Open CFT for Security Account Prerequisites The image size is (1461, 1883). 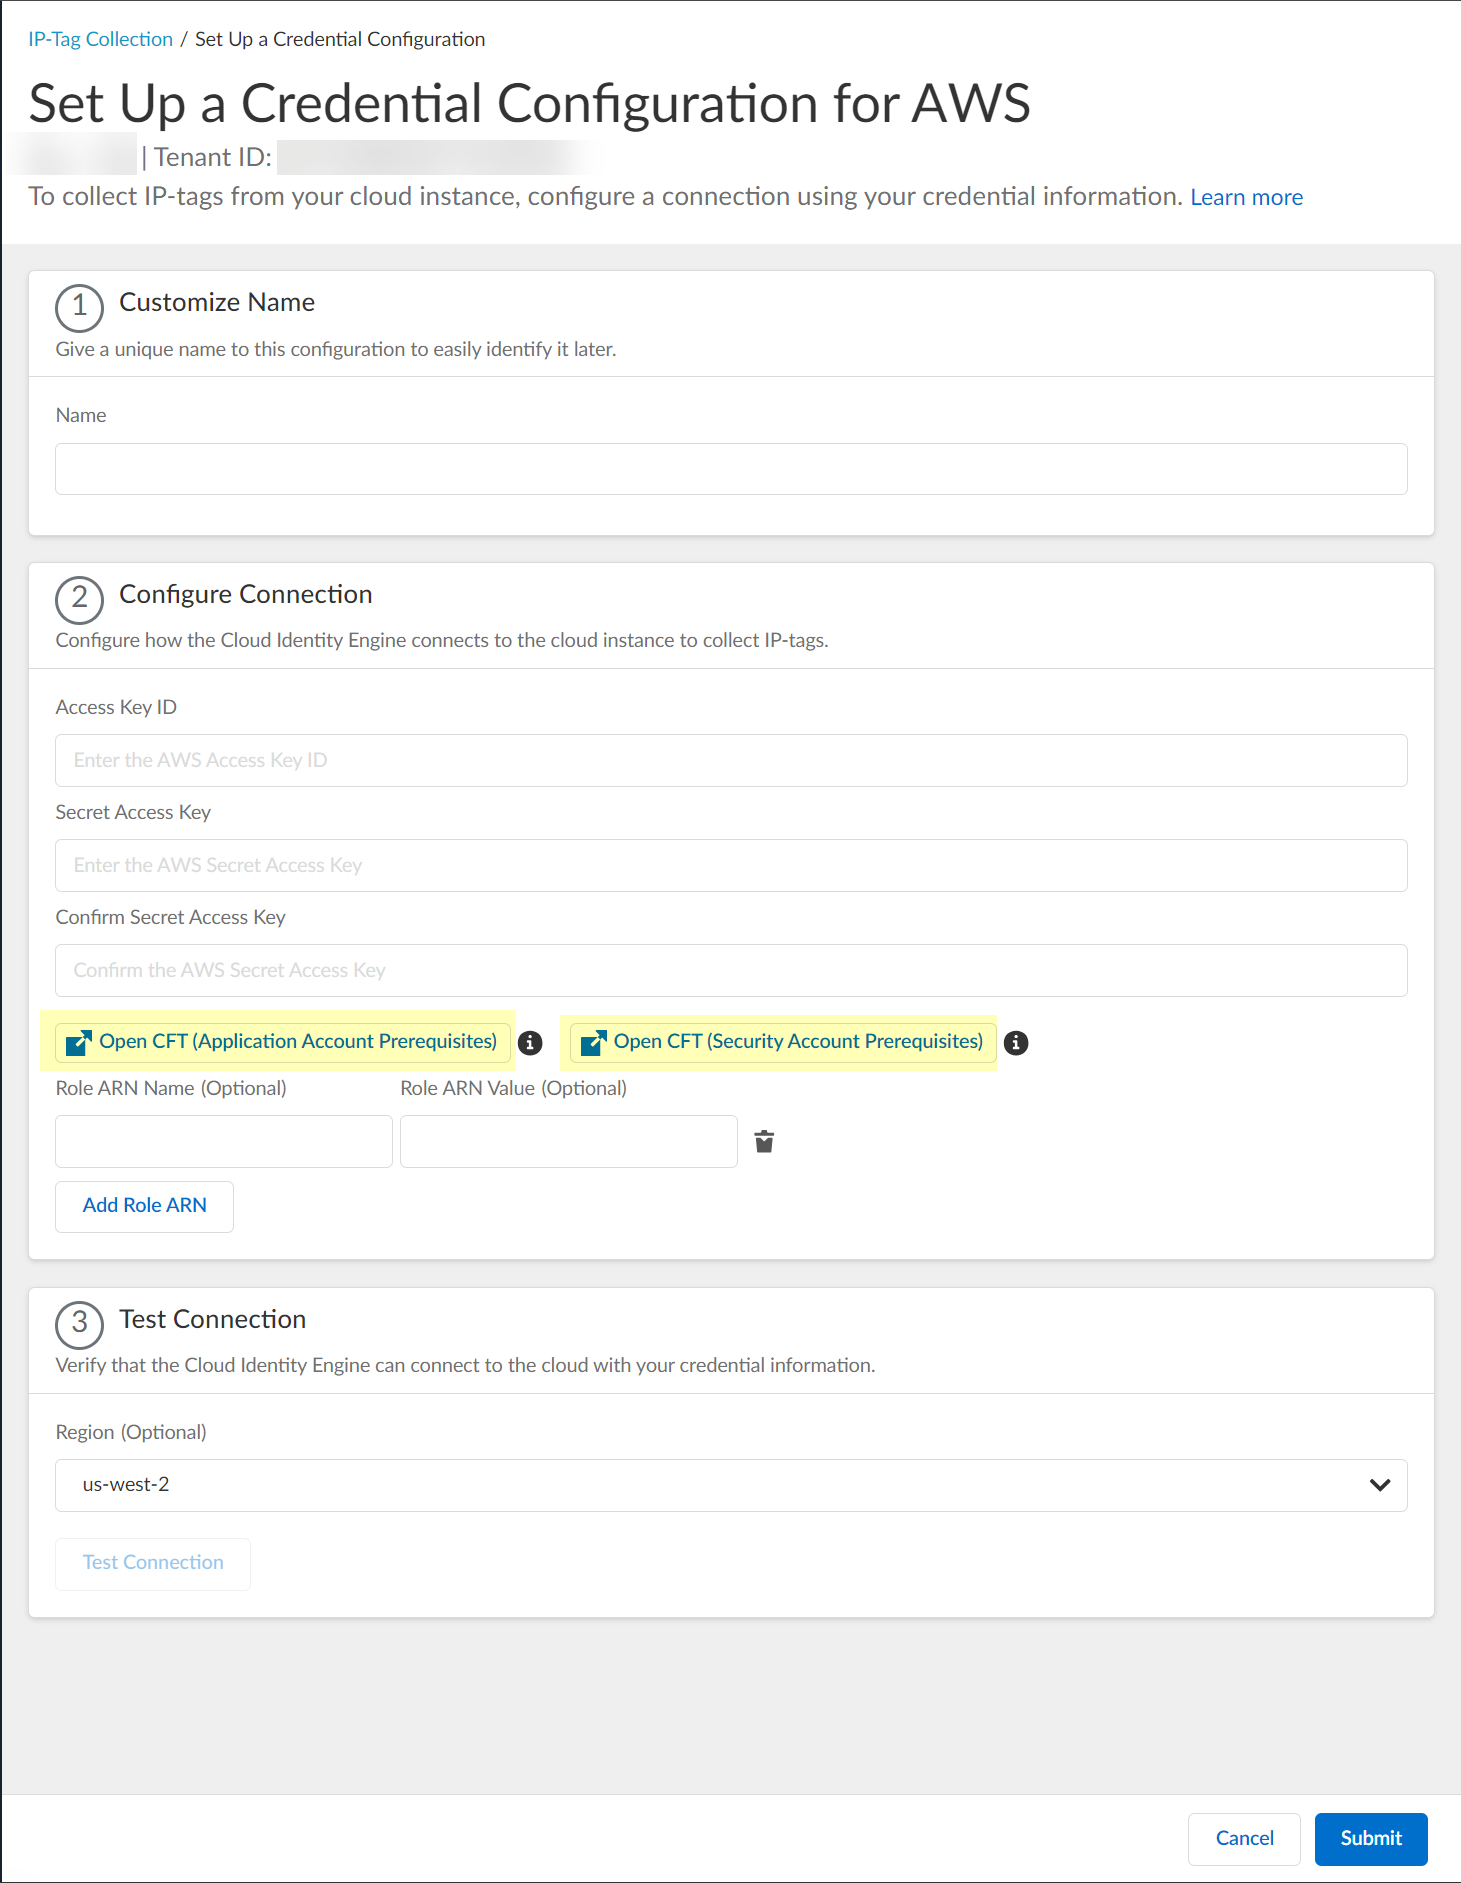(x=798, y=1042)
